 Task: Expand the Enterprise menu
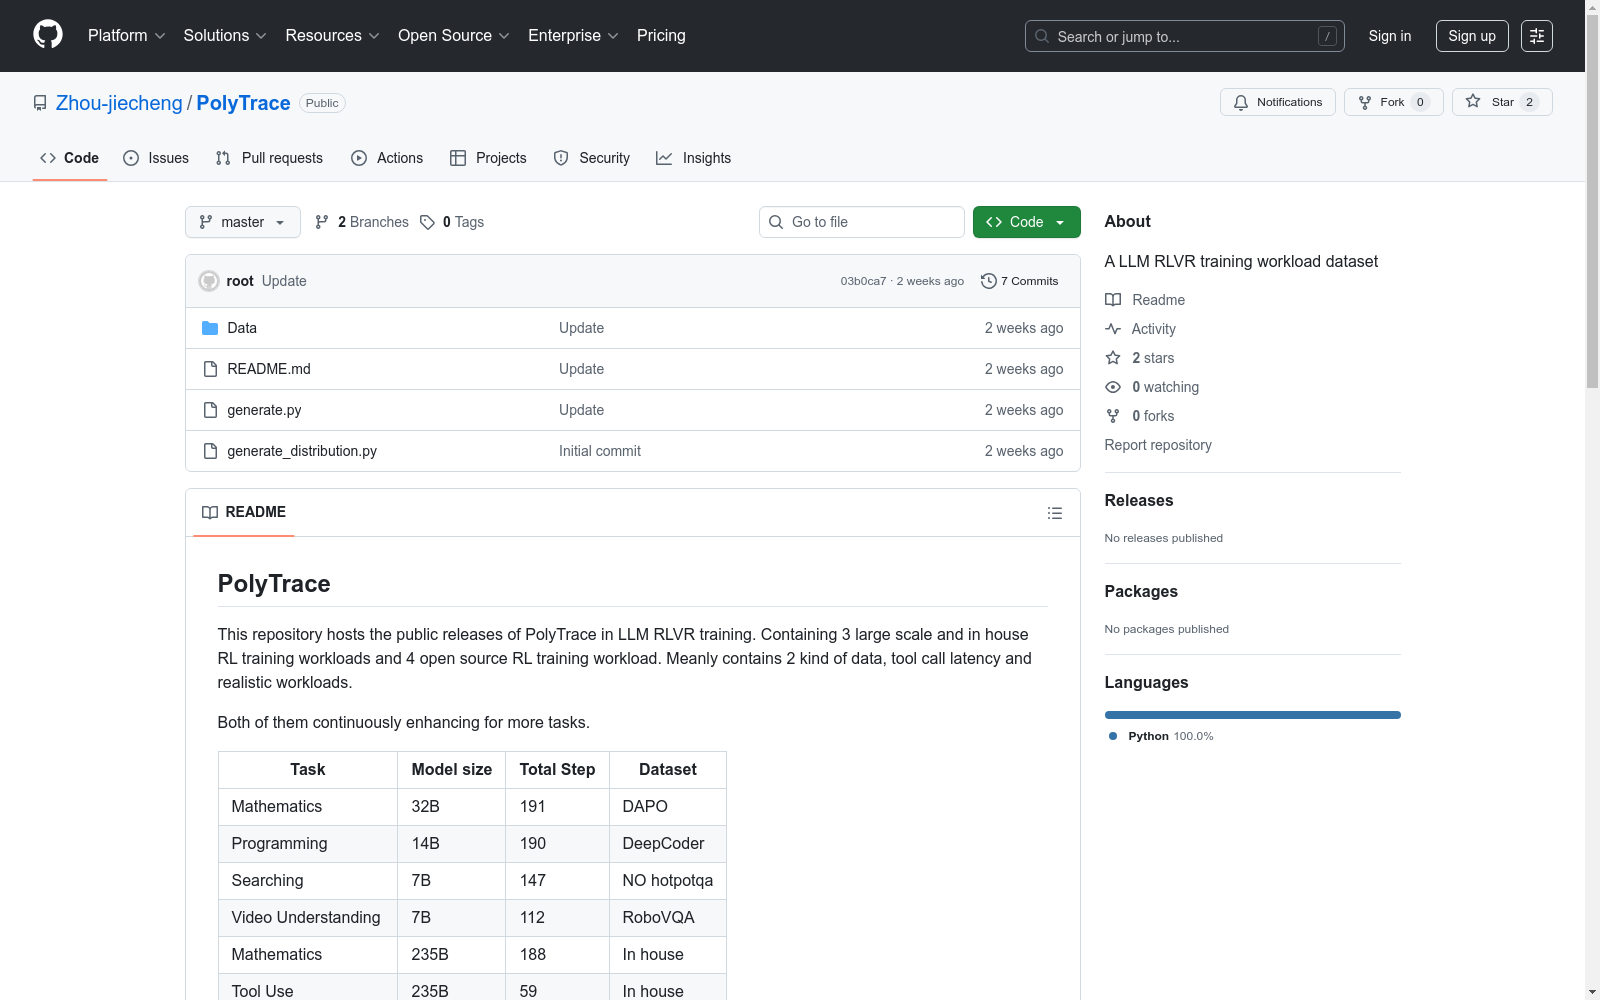point(573,36)
